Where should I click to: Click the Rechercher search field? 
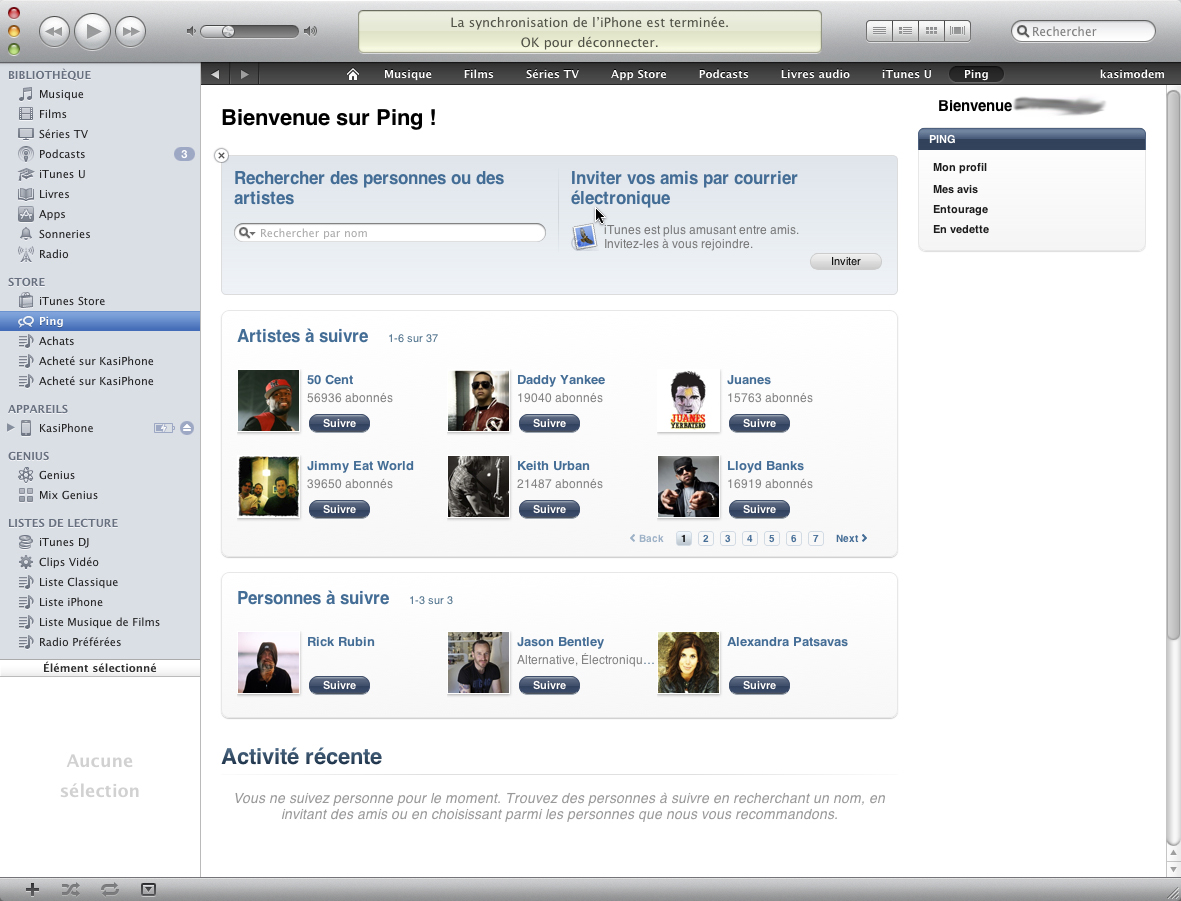coord(1083,31)
